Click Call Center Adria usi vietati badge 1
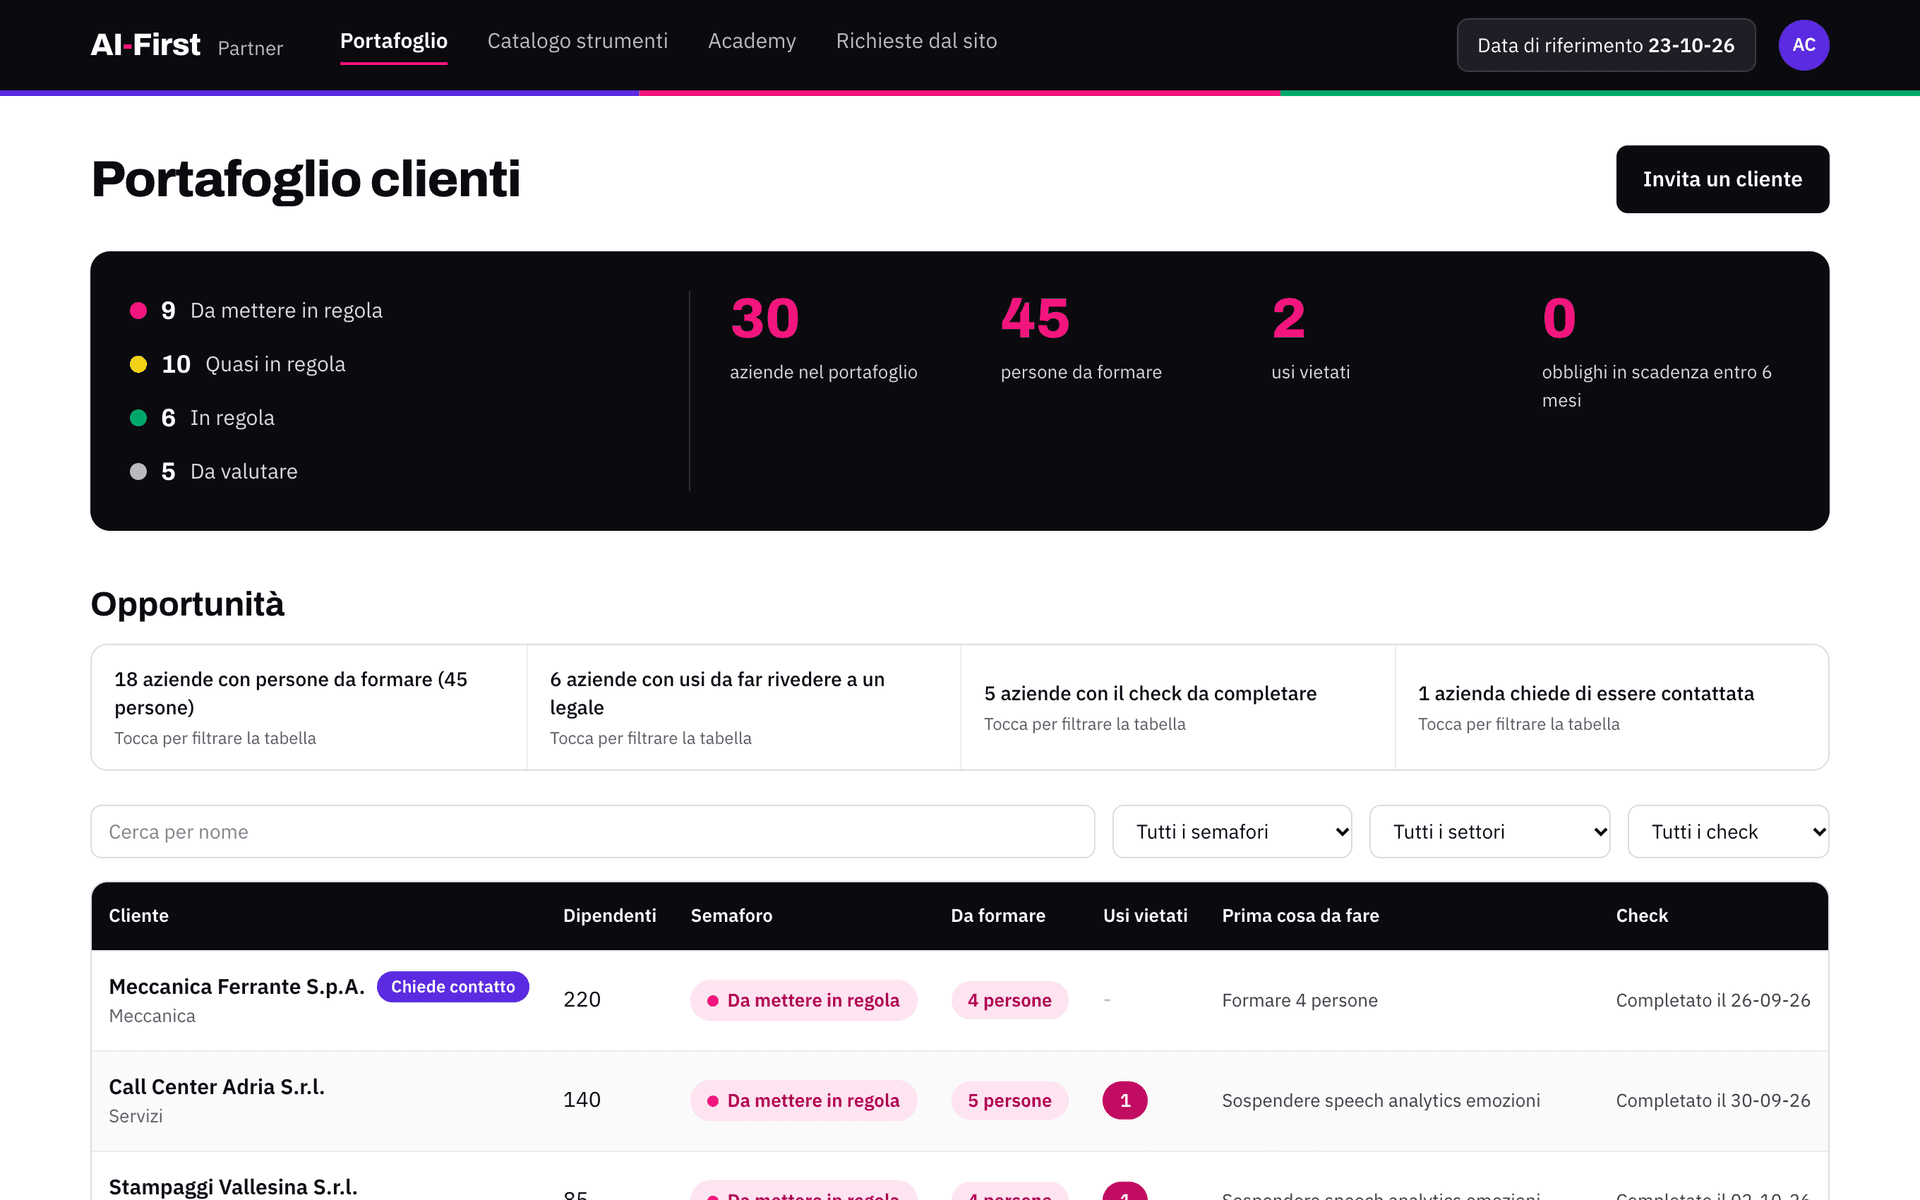Screen dimensions: 1920x1200 (1125, 1100)
